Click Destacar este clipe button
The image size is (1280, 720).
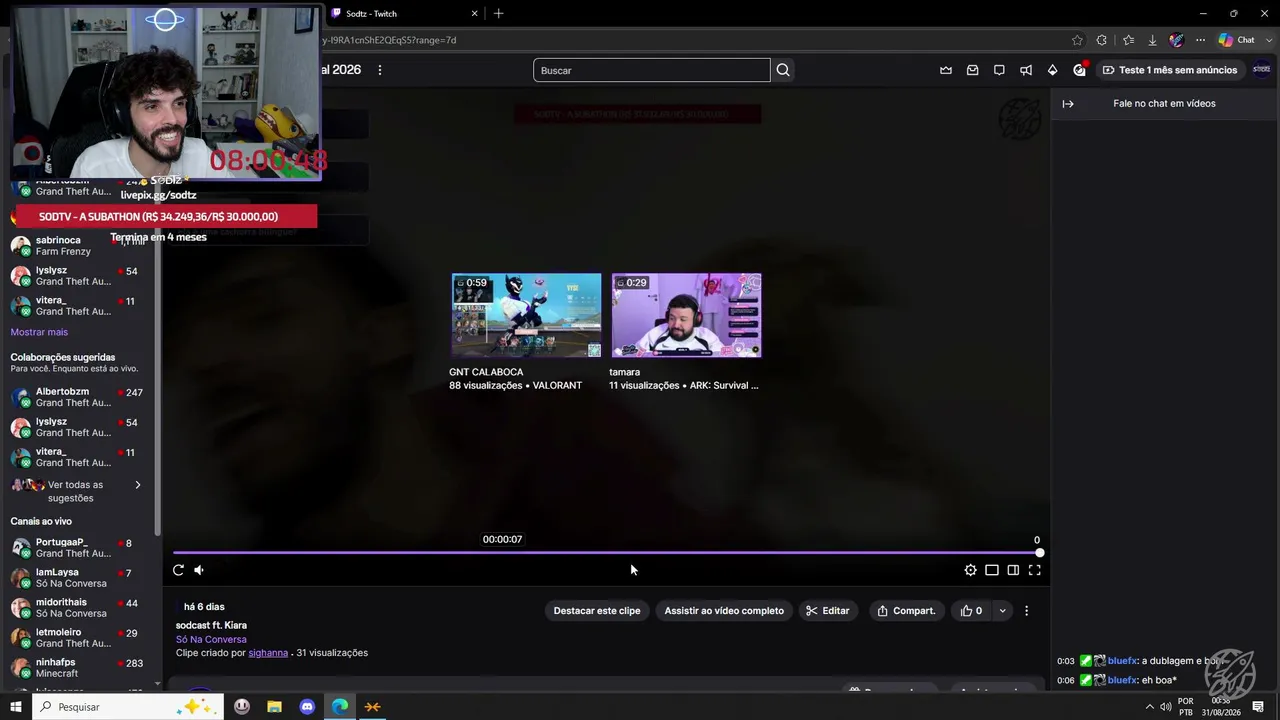[597, 611]
